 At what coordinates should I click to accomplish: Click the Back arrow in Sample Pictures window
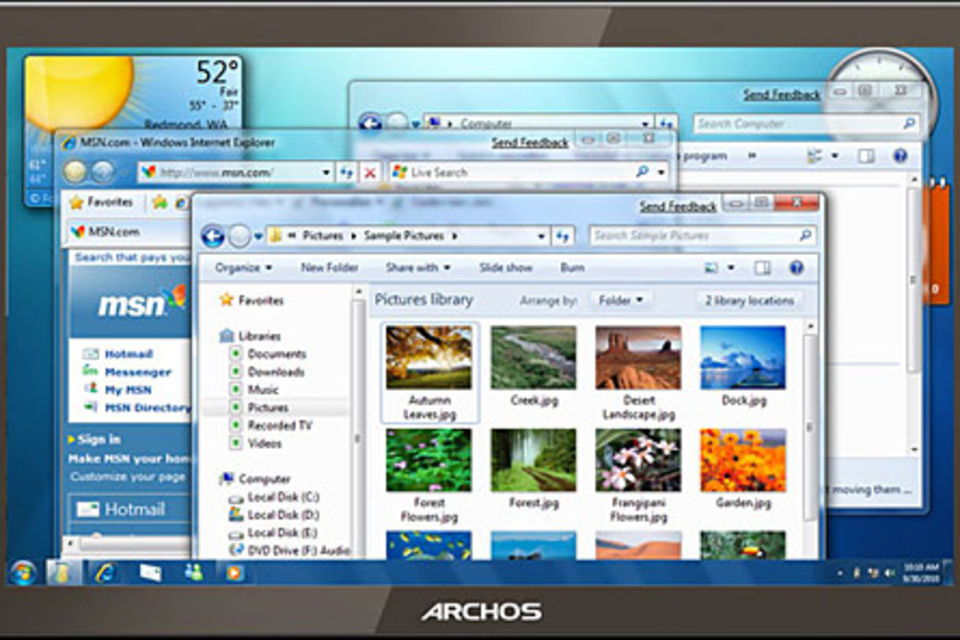[212, 236]
